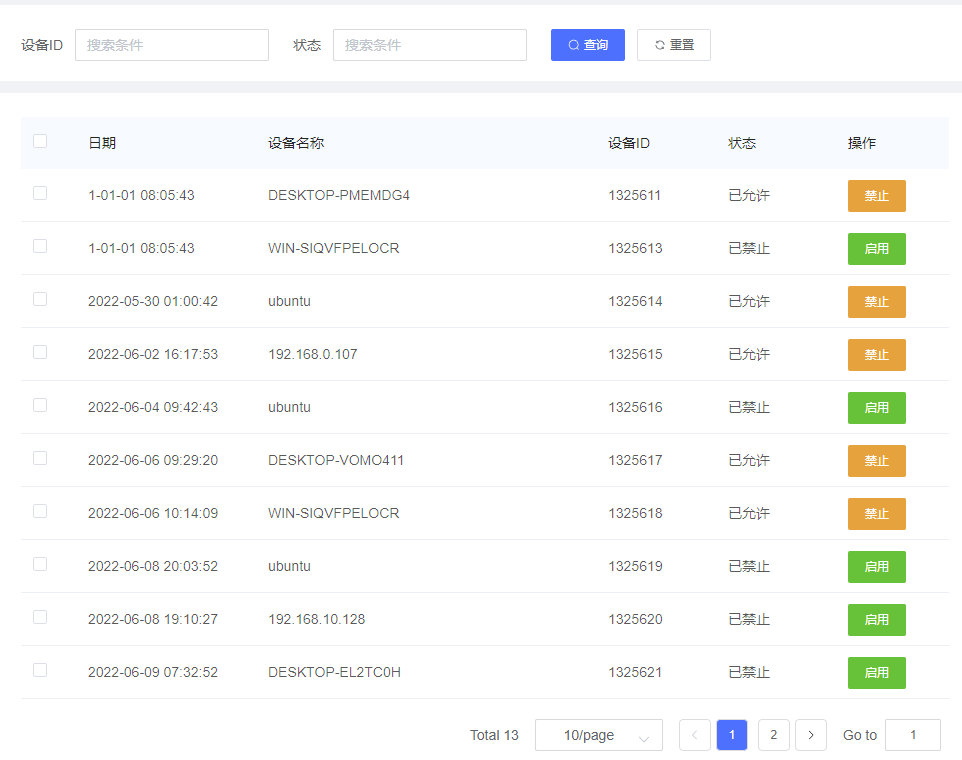Image resolution: width=962 pixels, height=760 pixels.
Task: Check the row for device ID 1325618
Action: click(40, 511)
